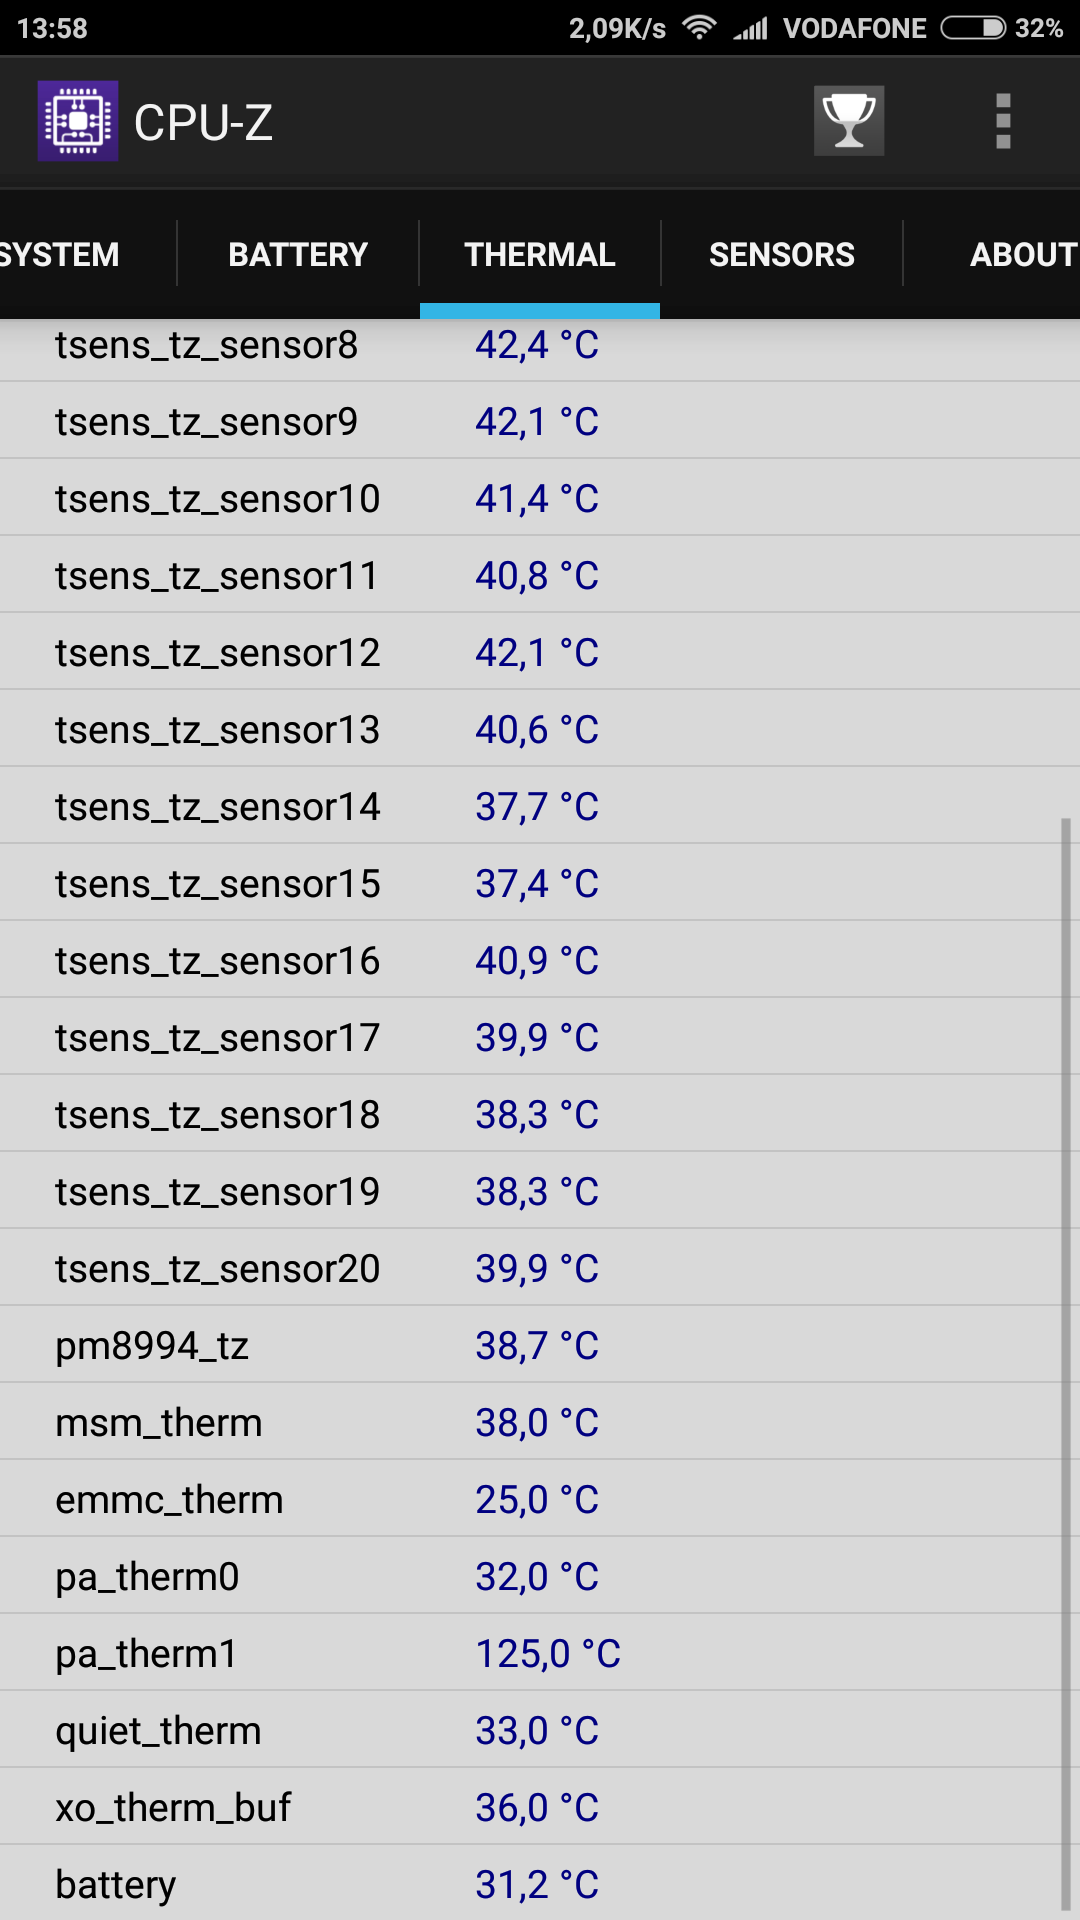Viewport: 1080px width, 1920px height.
Task: Tap the battery status icon
Action: click(972, 27)
